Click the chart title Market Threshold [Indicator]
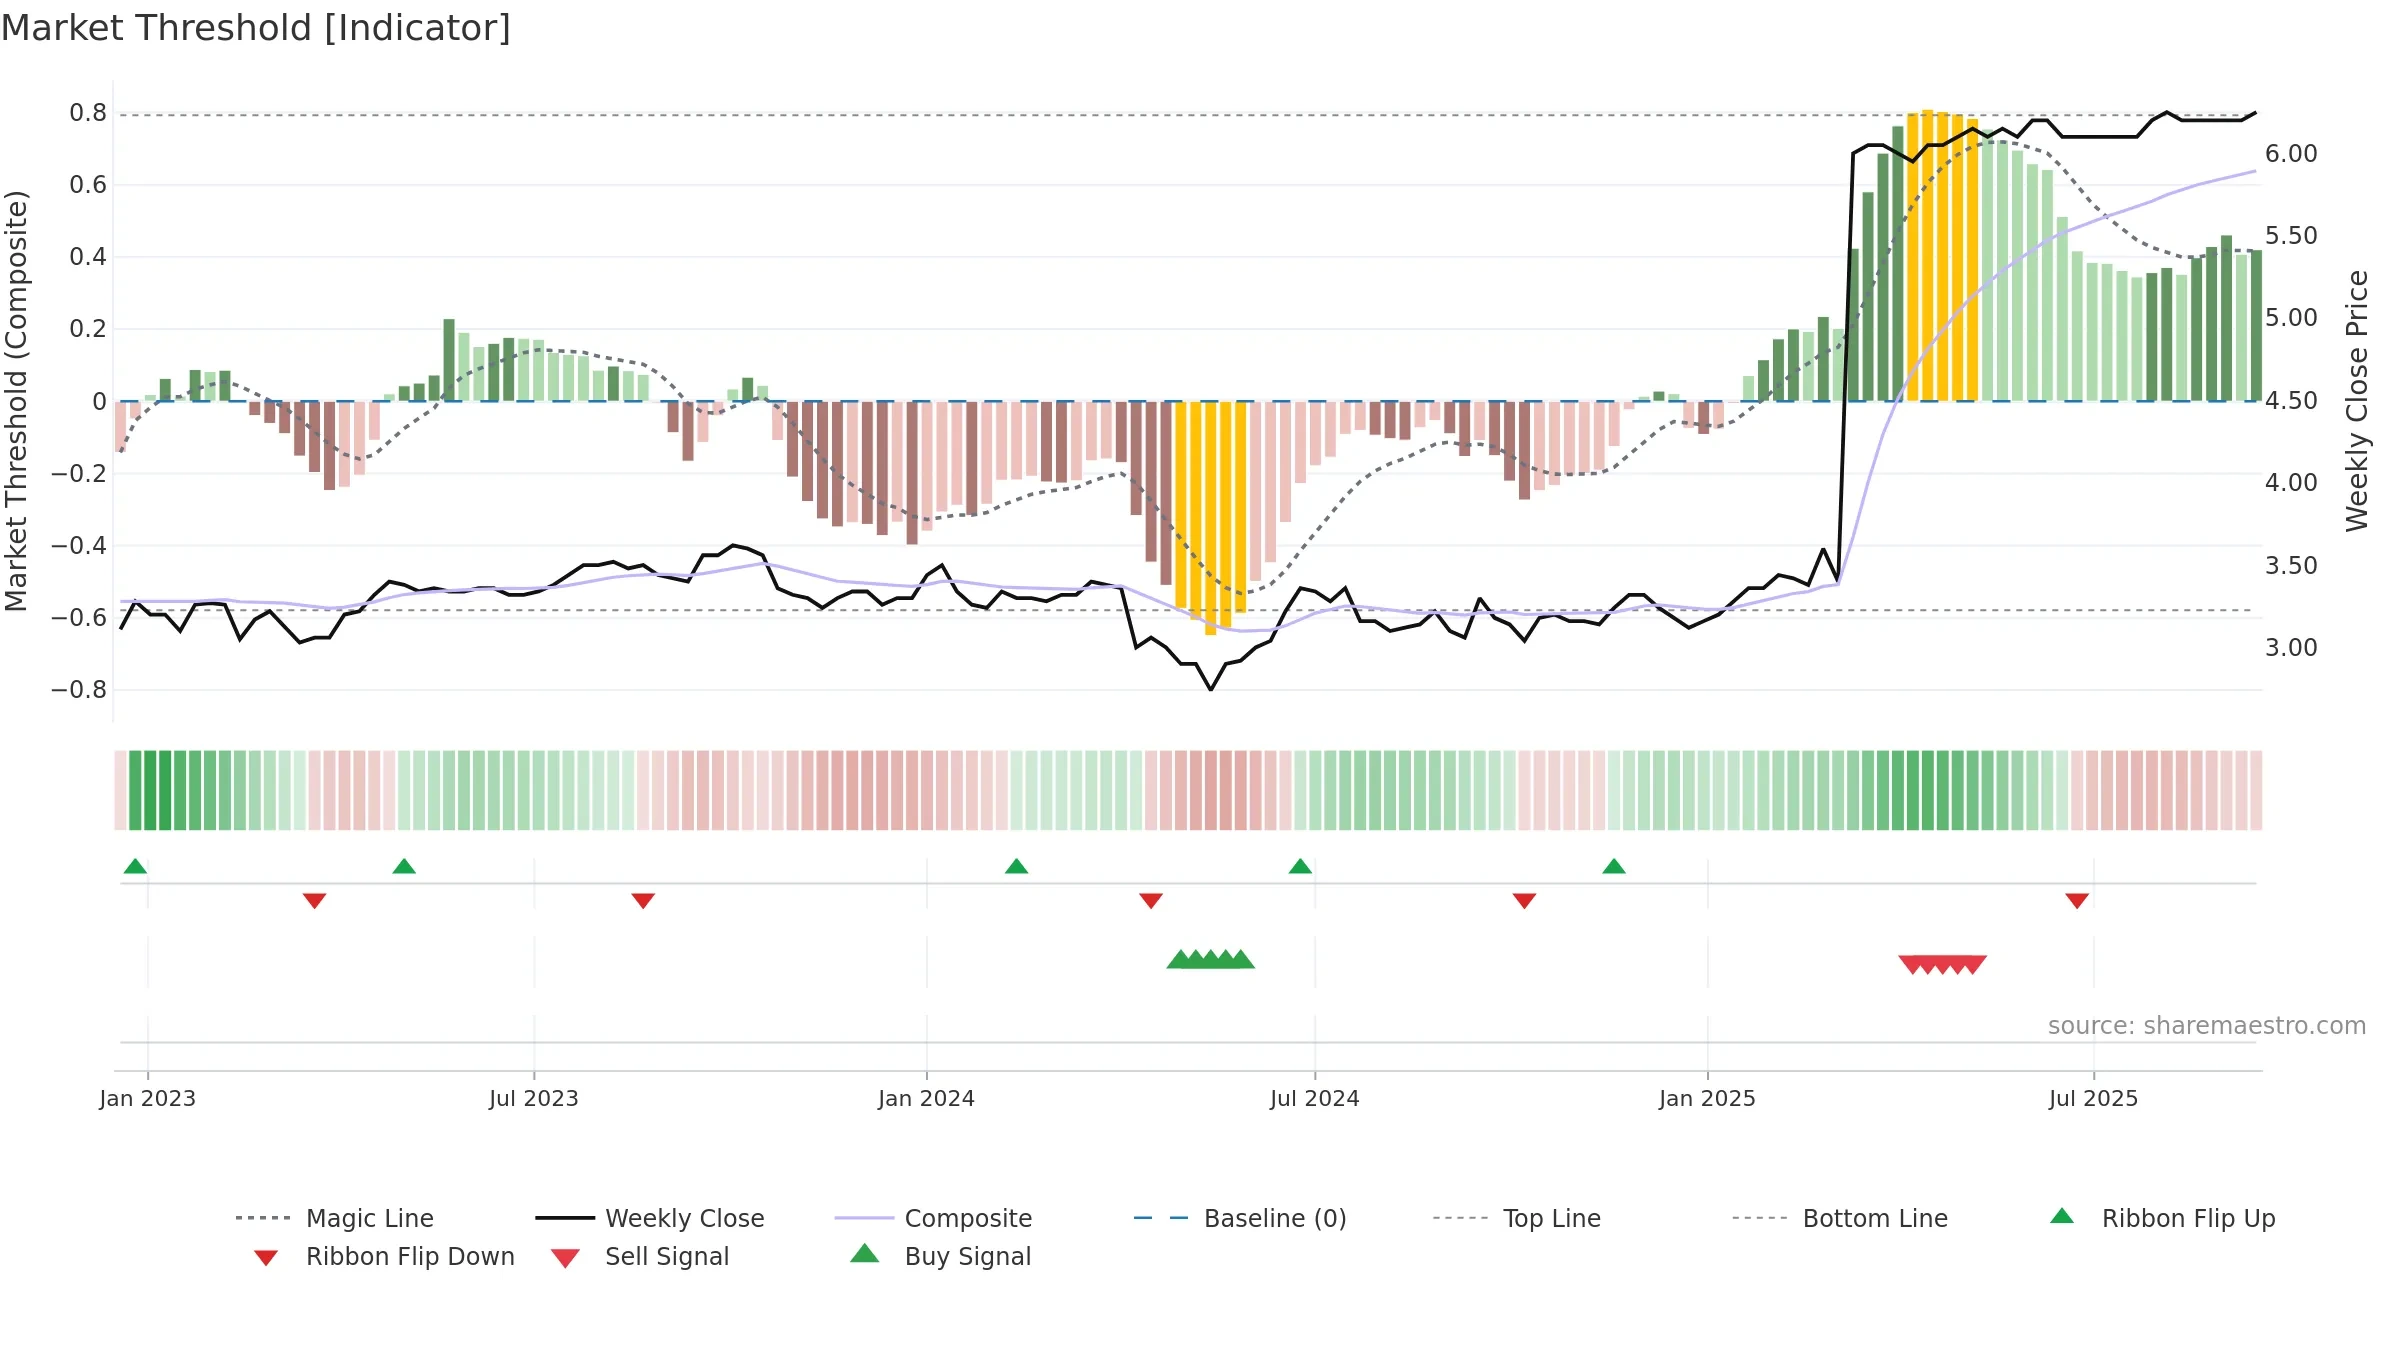 [256, 28]
